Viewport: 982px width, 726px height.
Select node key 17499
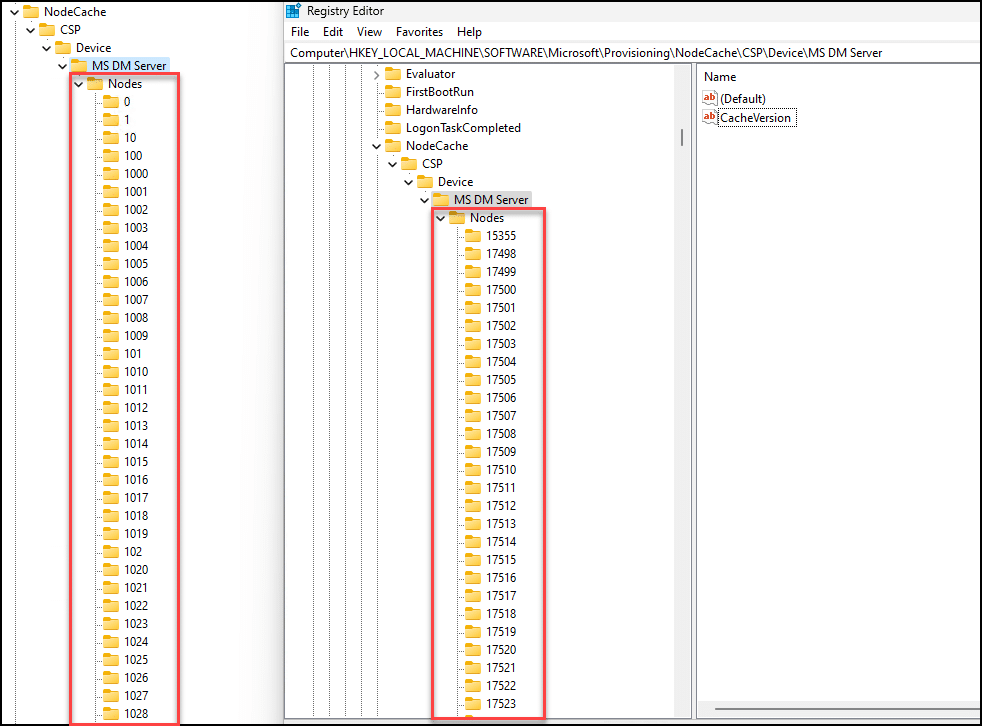[x=501, y=272]
